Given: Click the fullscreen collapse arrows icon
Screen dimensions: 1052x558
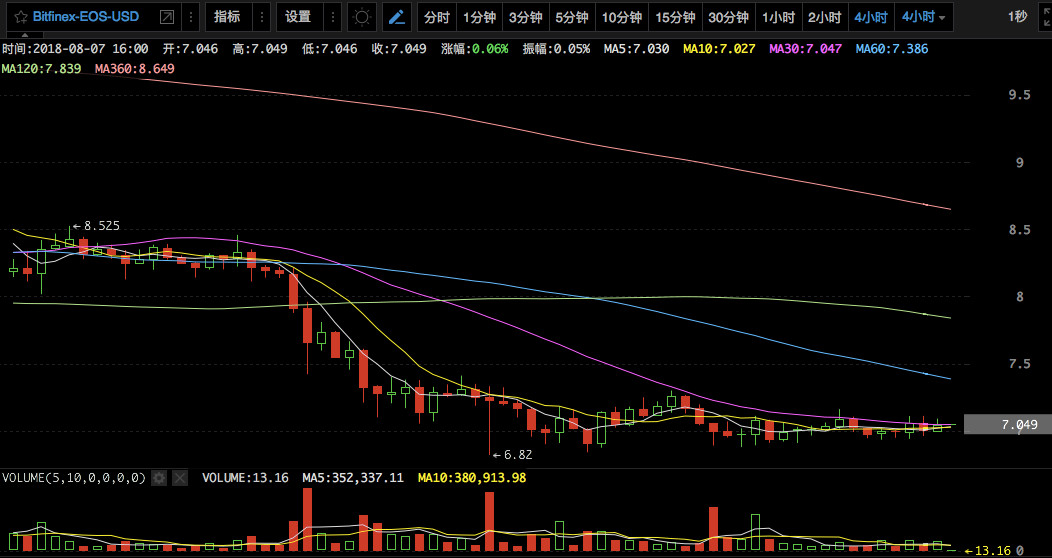Looking at the screenshot, I should [x=1046, y=17].
